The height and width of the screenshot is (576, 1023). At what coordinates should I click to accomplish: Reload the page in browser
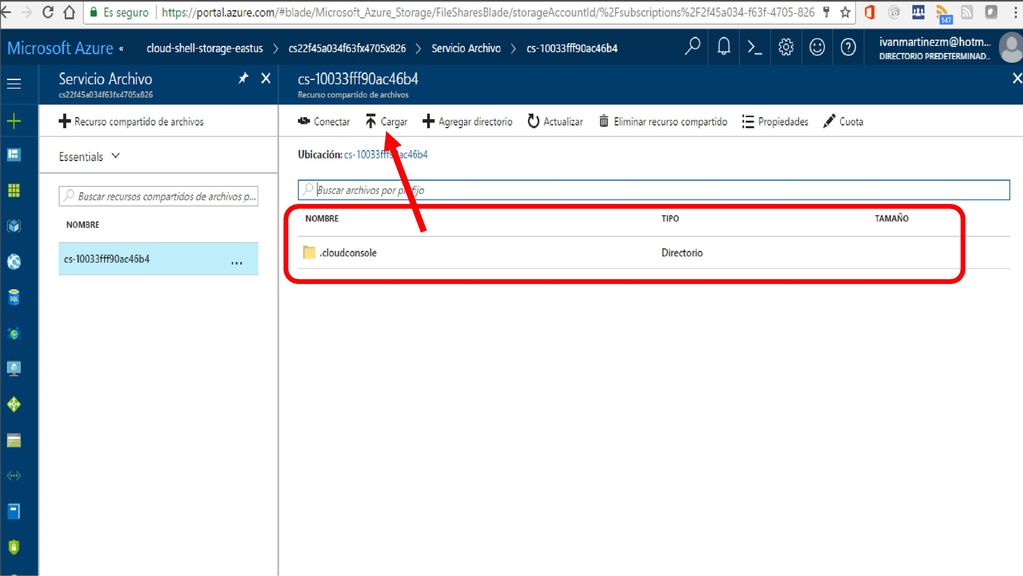(48, 12)
